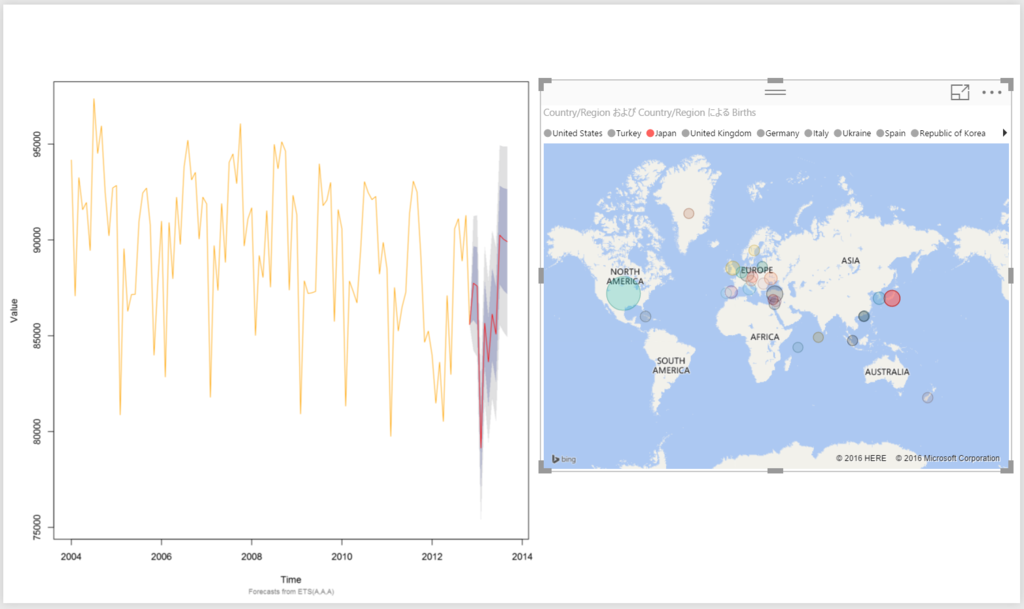
Task: Click the bubble near New Zealand
Action: (927, 398)
